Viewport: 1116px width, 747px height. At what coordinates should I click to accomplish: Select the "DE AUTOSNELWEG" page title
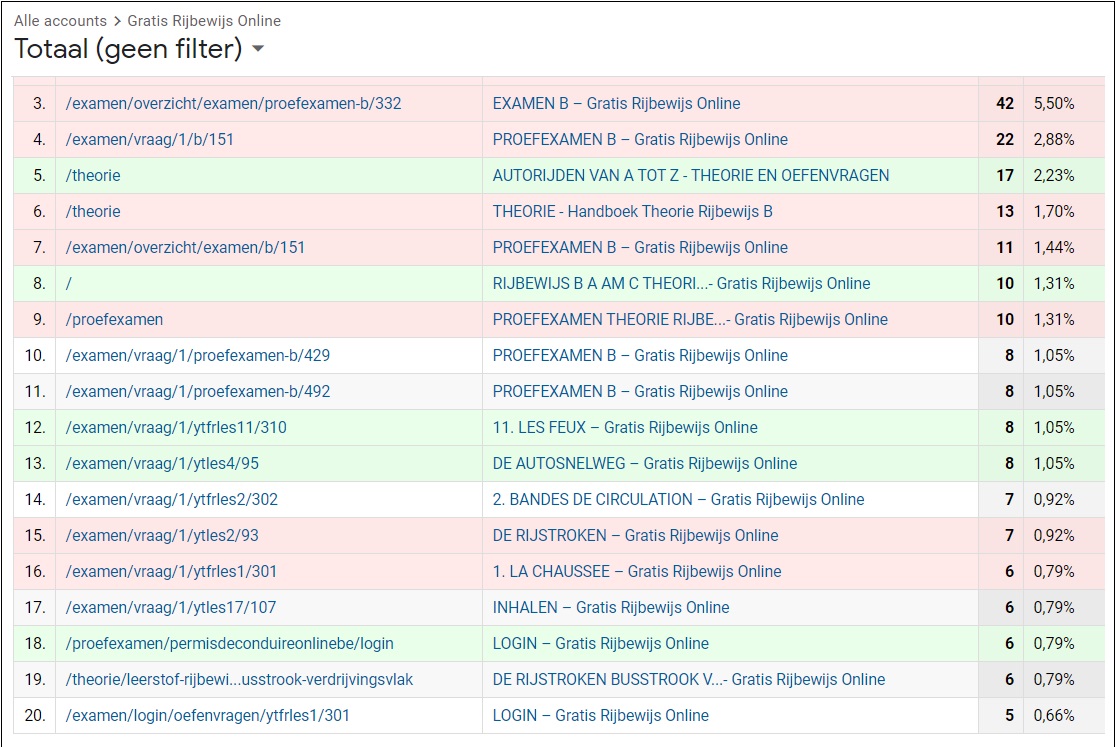click(x=645, y=463)
